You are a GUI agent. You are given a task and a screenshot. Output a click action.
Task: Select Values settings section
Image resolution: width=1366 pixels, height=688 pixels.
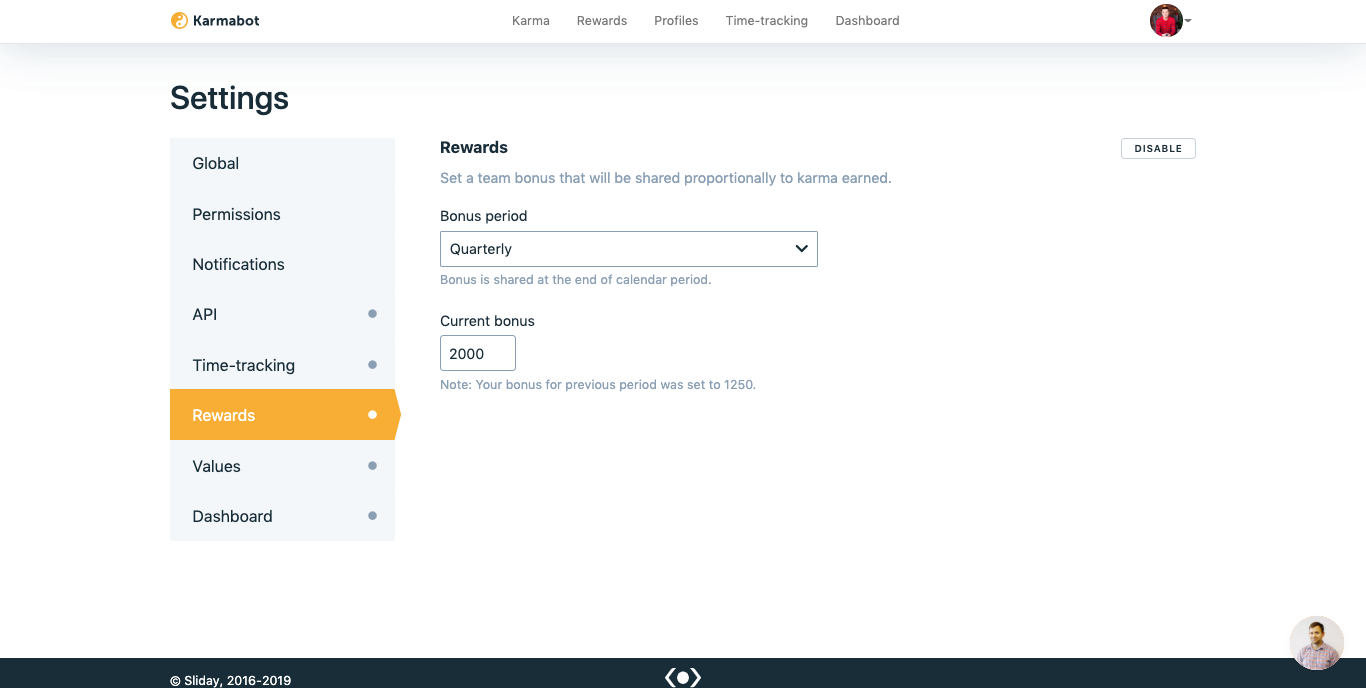tap(282, 466)
